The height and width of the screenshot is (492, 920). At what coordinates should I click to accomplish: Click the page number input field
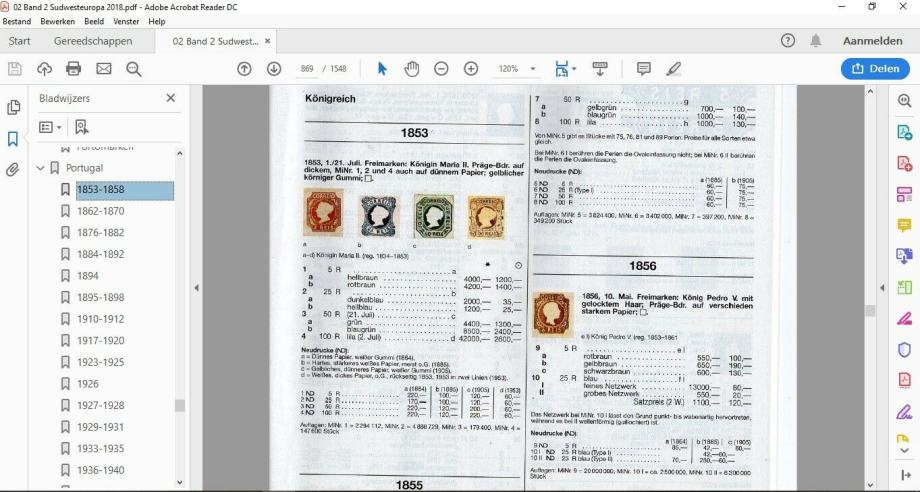pyautogui.click(x=307, y=69)
